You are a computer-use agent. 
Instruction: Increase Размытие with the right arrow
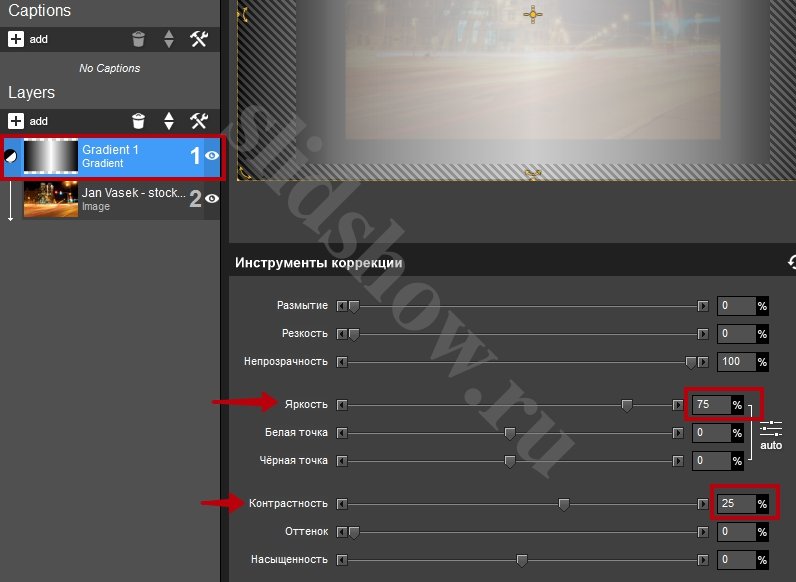703,306
